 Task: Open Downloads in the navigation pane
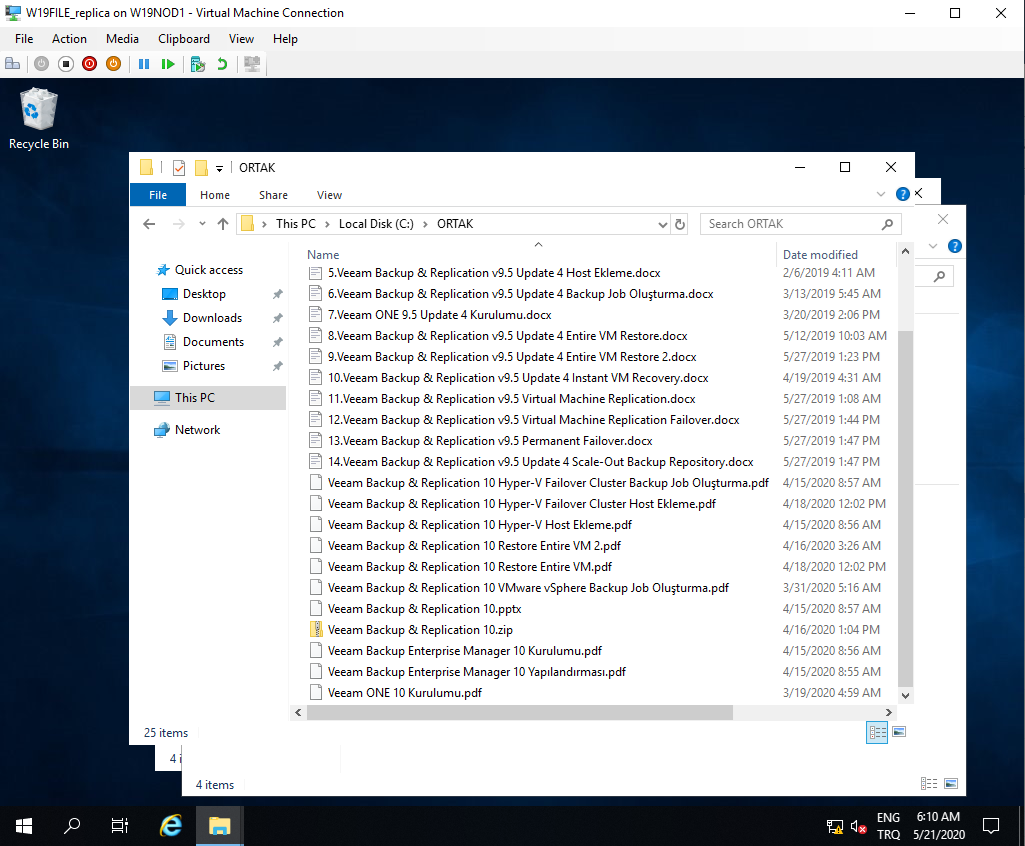tap(212, 318)
